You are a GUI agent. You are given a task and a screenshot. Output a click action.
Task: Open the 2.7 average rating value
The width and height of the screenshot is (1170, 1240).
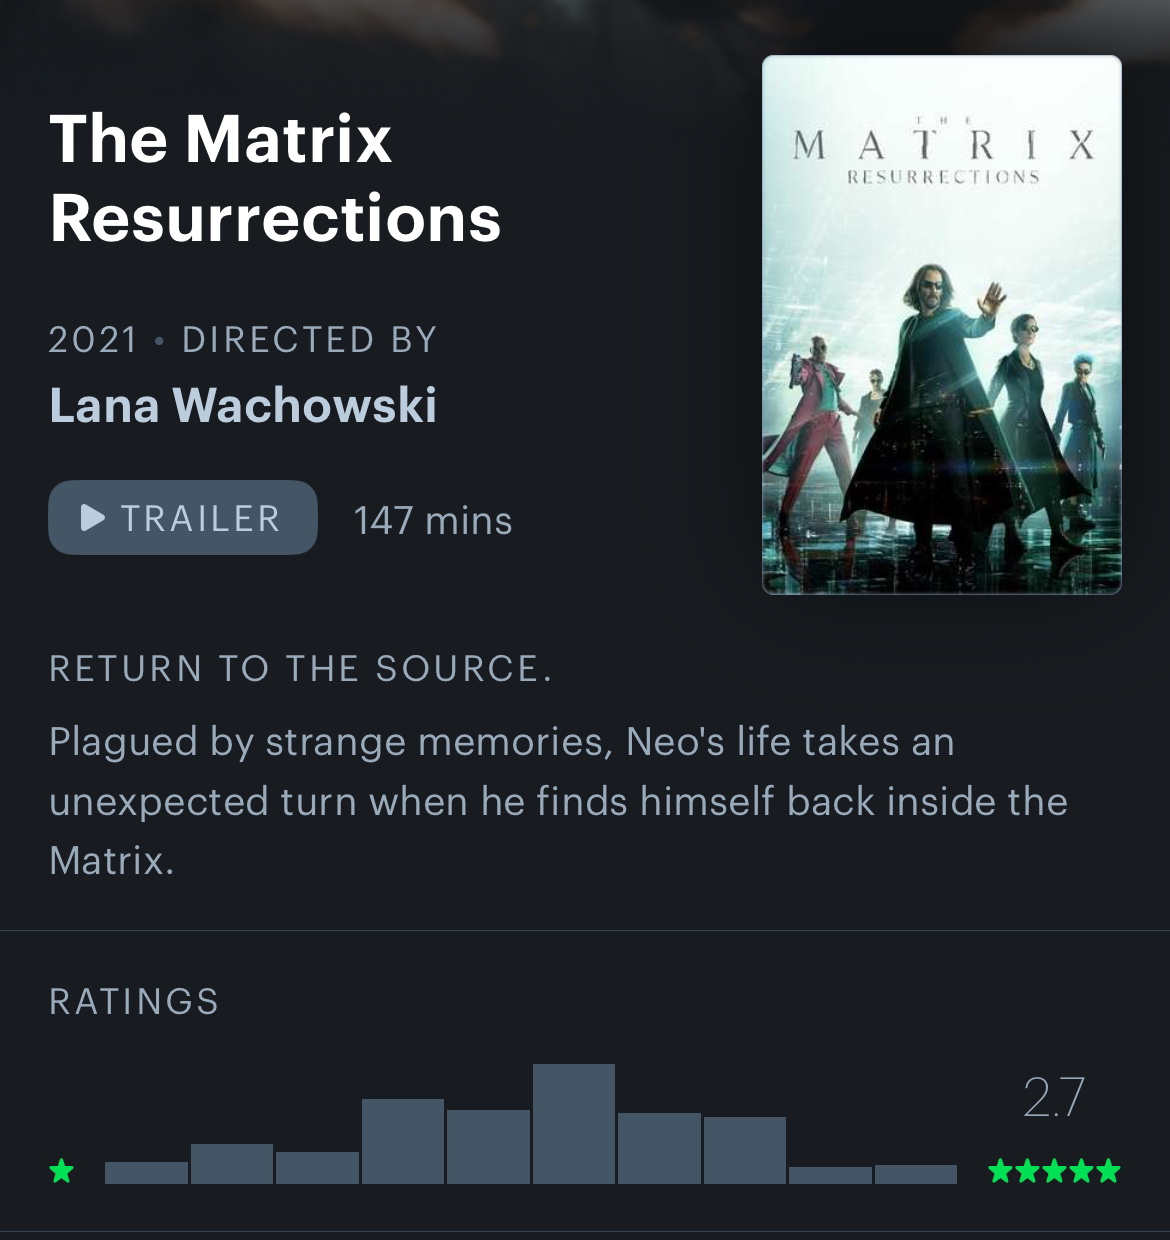point(1054,1097)
